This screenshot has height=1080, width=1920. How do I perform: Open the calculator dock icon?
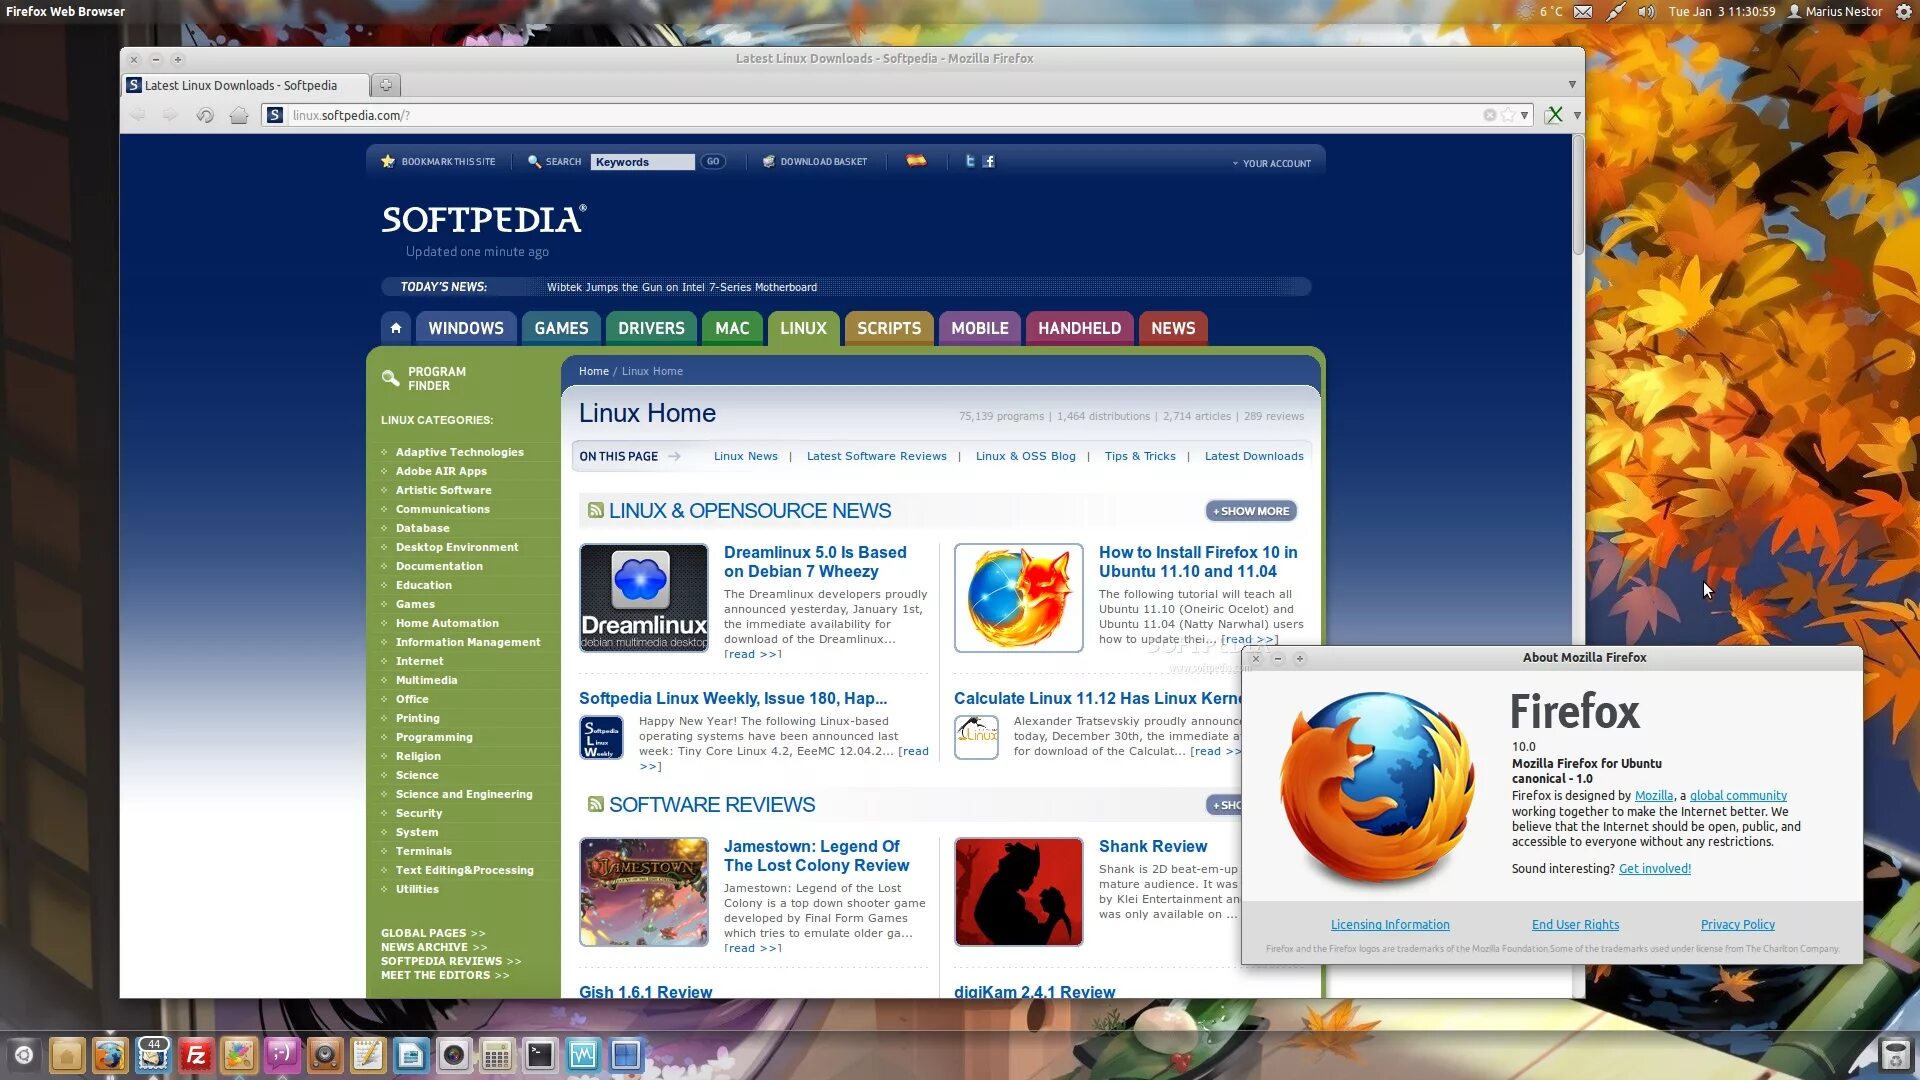(497, 1055)
